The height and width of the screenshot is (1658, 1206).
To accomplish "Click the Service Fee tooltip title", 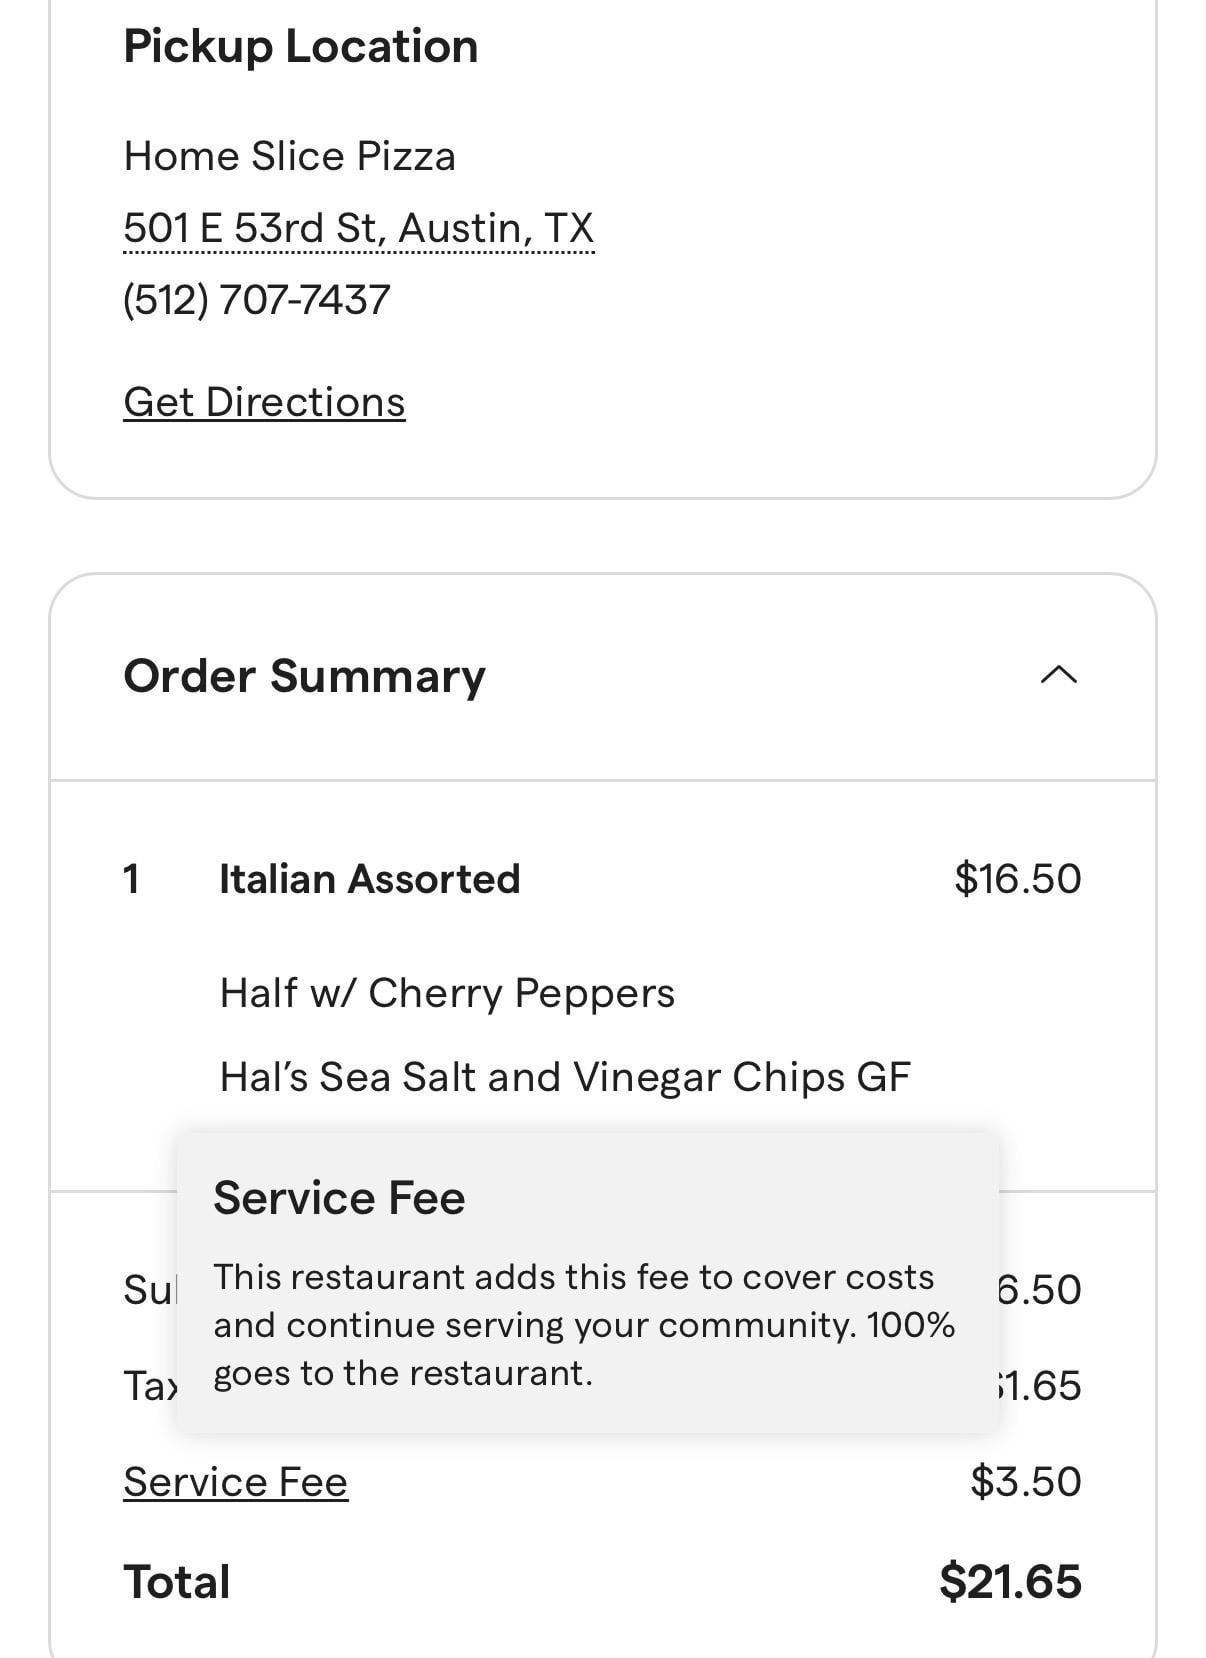I will 339,1198.
